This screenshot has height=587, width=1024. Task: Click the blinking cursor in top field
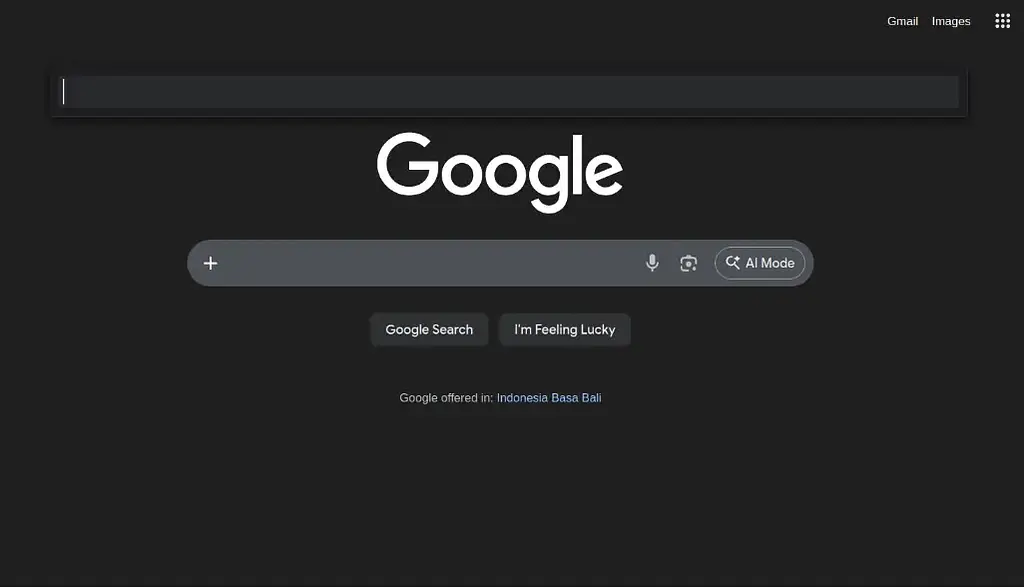coord(63,91)
